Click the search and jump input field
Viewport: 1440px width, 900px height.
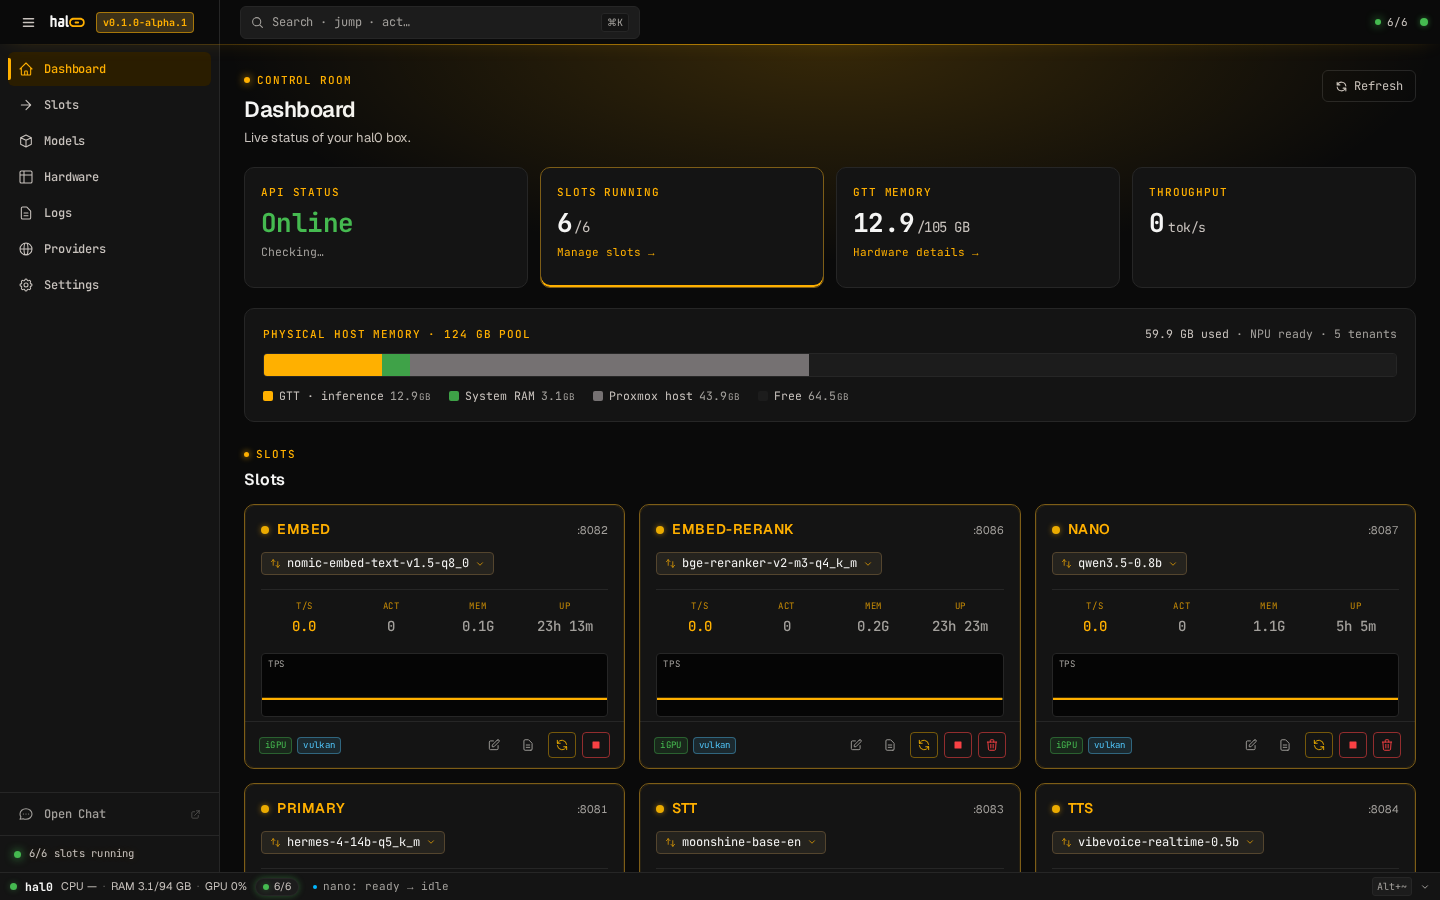click(440, 22)
